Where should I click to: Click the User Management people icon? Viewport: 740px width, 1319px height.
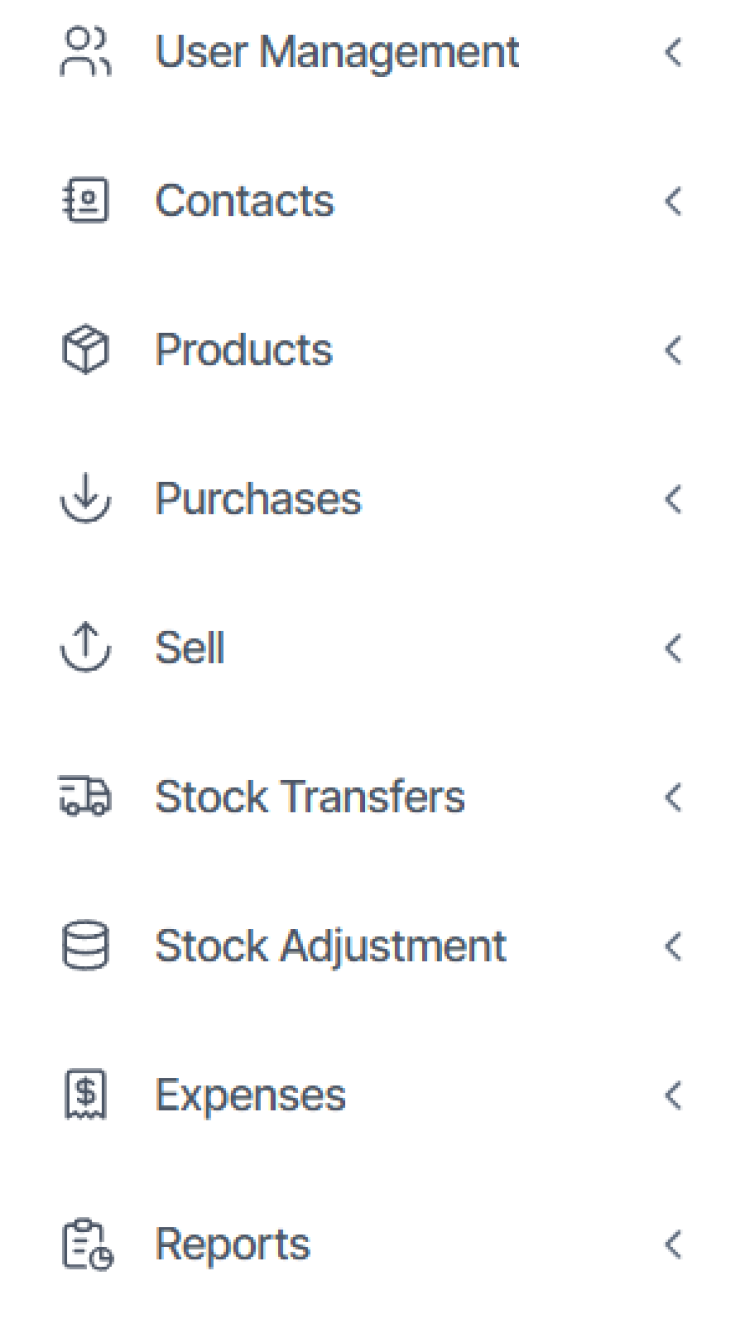86,52
